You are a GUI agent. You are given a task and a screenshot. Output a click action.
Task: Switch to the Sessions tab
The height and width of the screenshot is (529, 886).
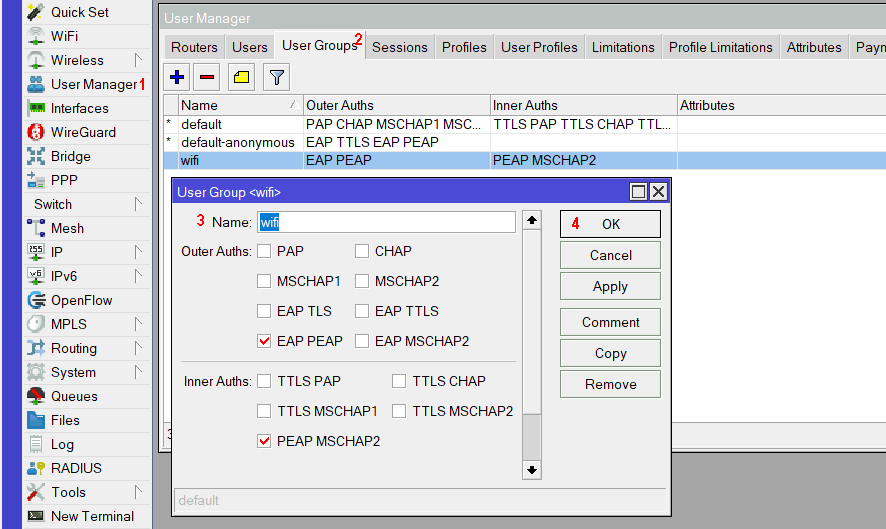tap(399, 47)
